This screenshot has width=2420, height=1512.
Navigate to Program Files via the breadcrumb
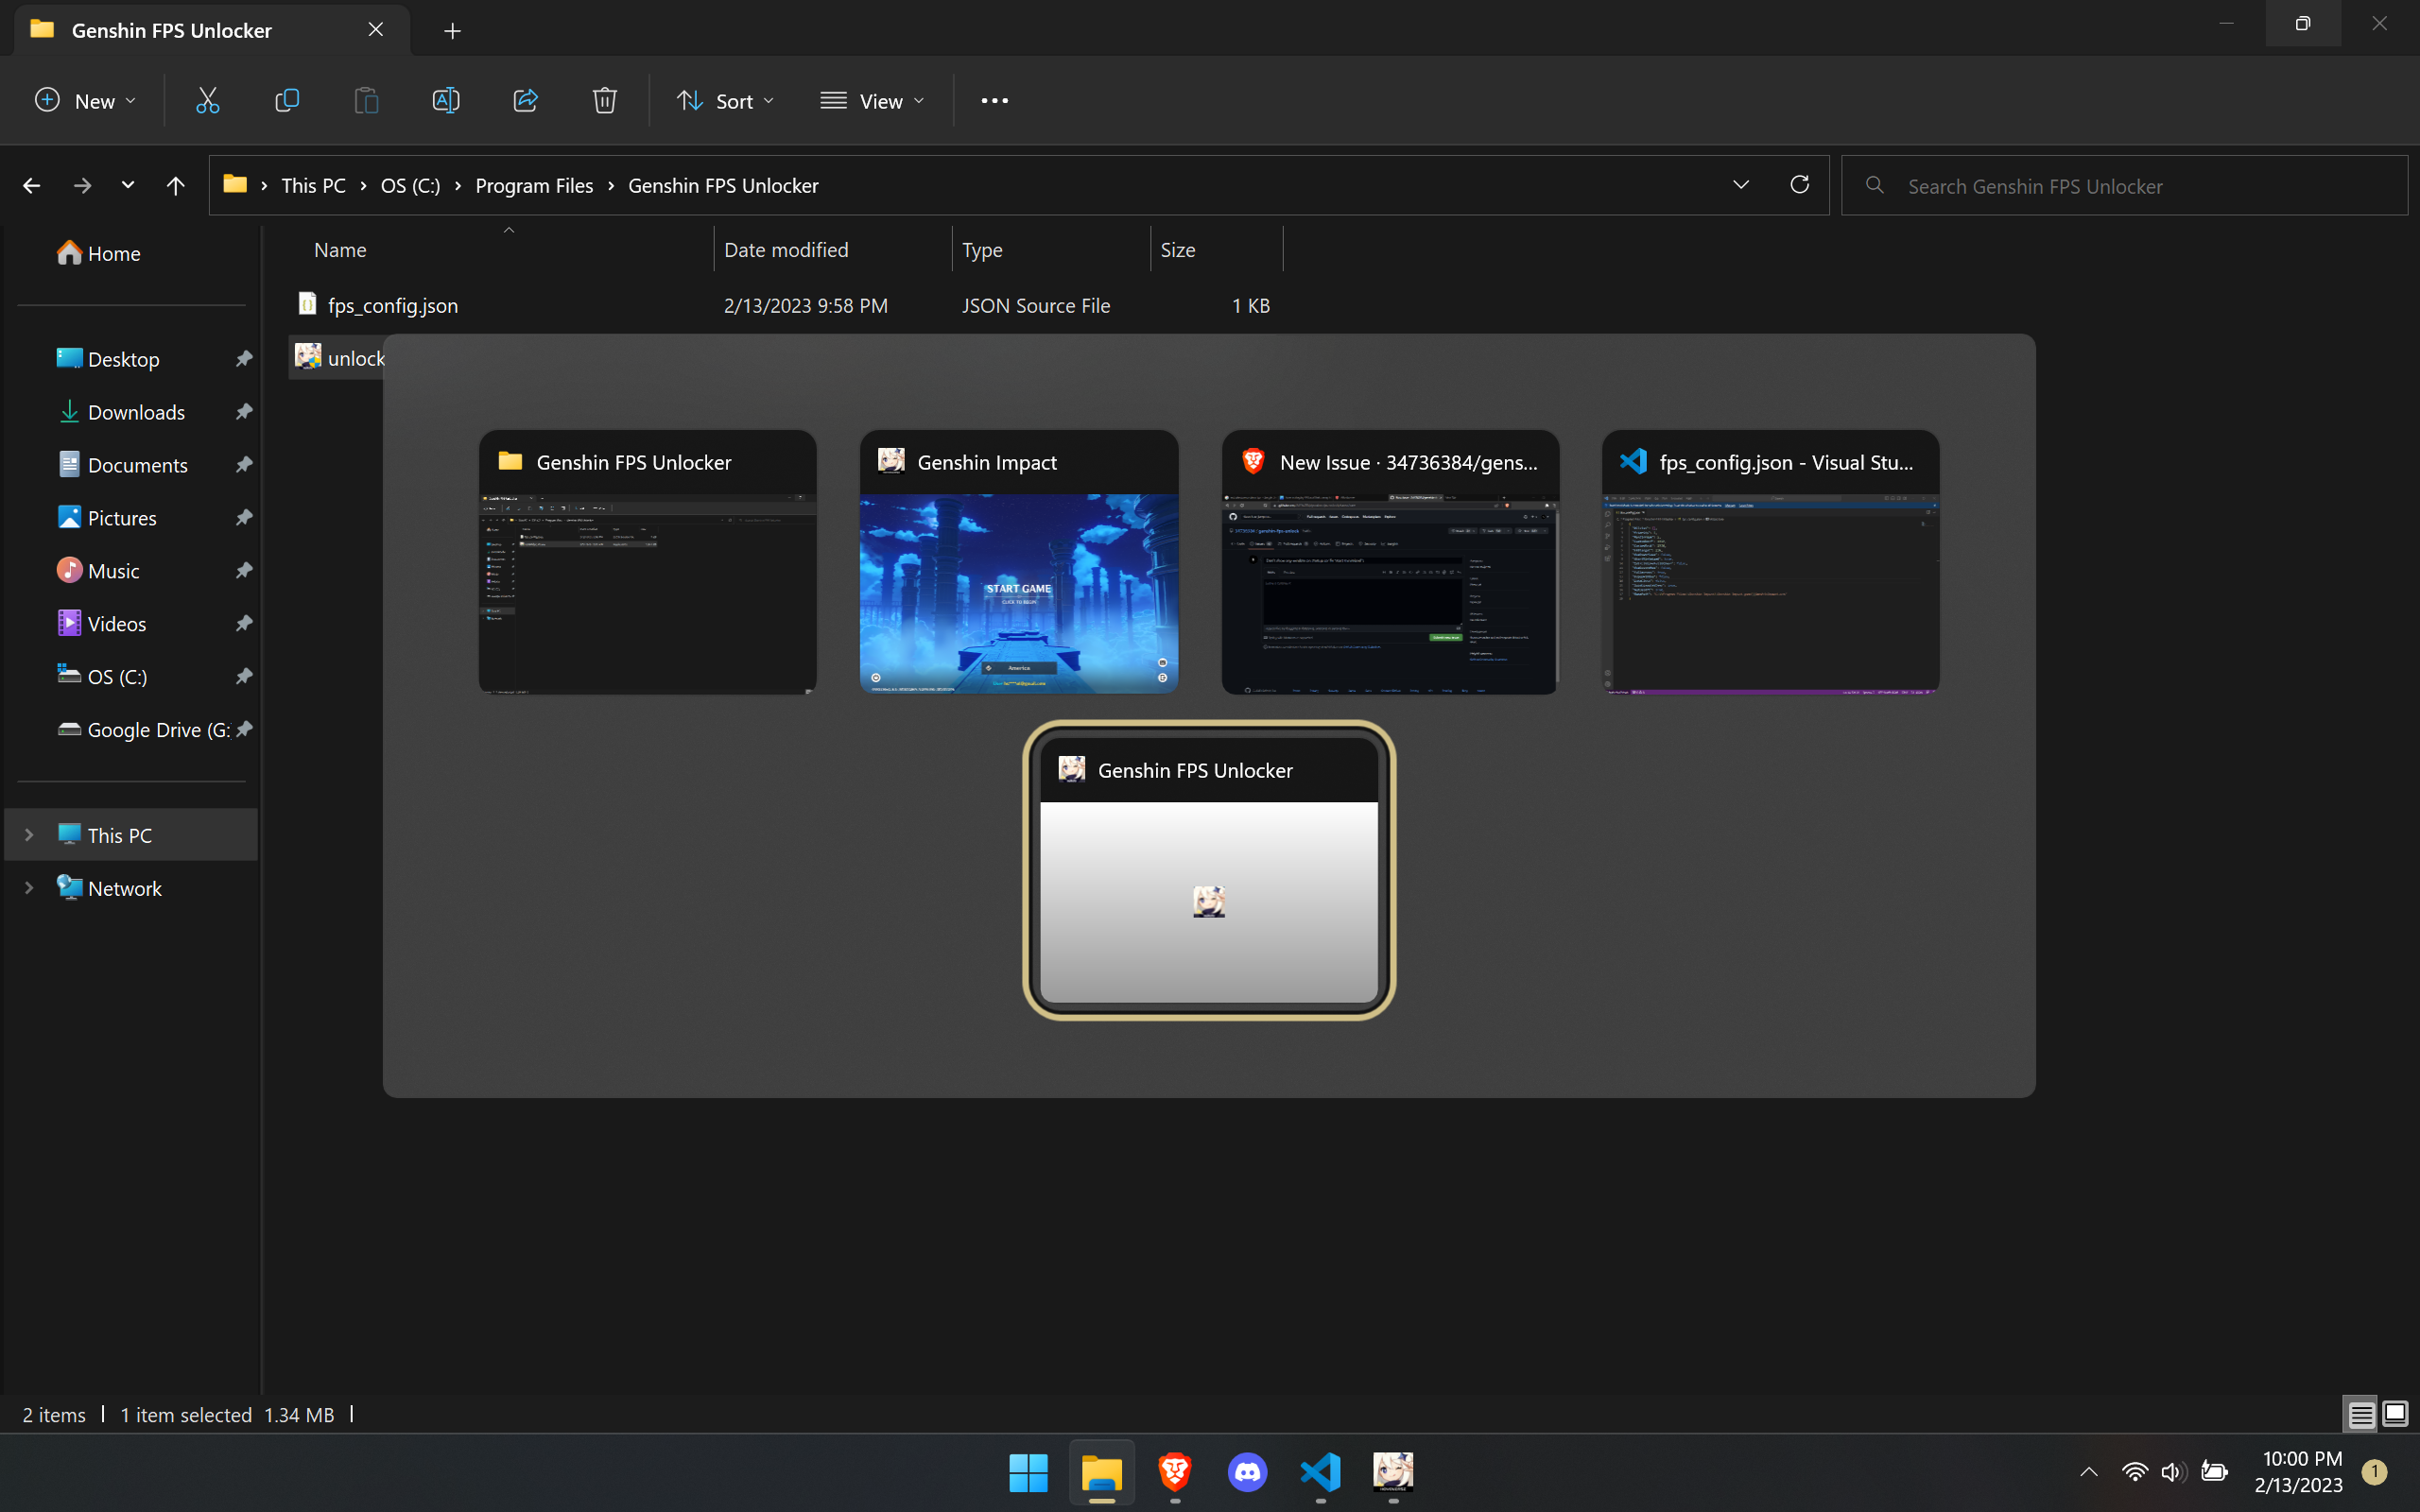534,185
